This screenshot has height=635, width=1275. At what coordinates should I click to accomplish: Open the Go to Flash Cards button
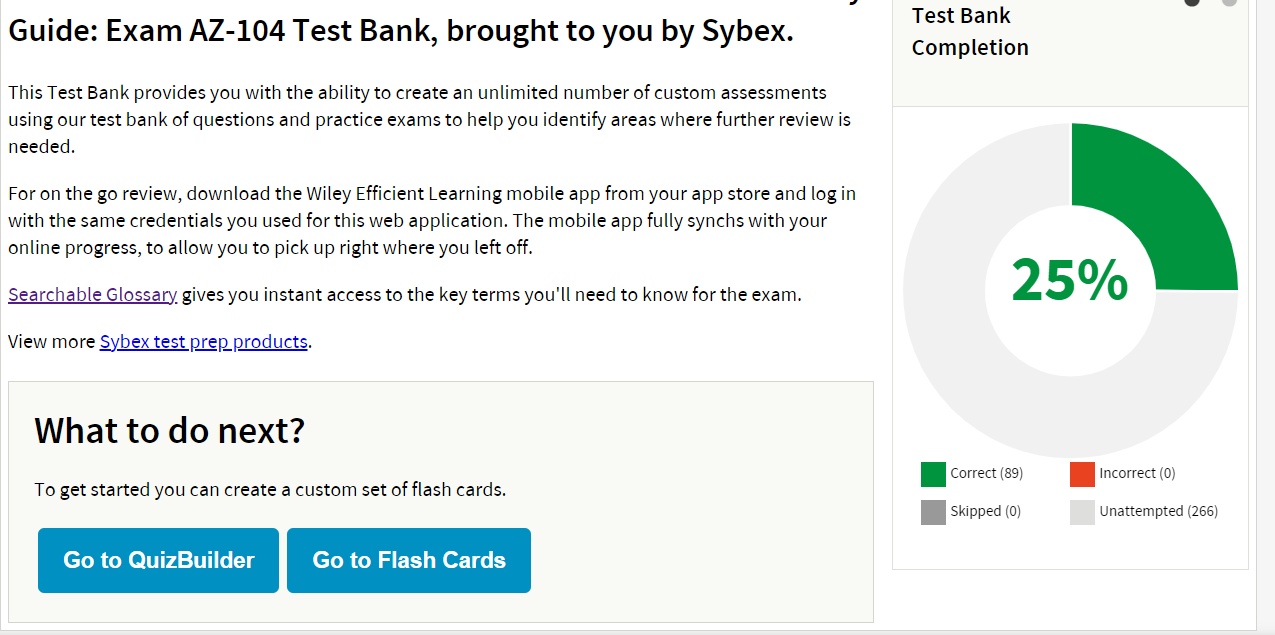click(409, 560)
